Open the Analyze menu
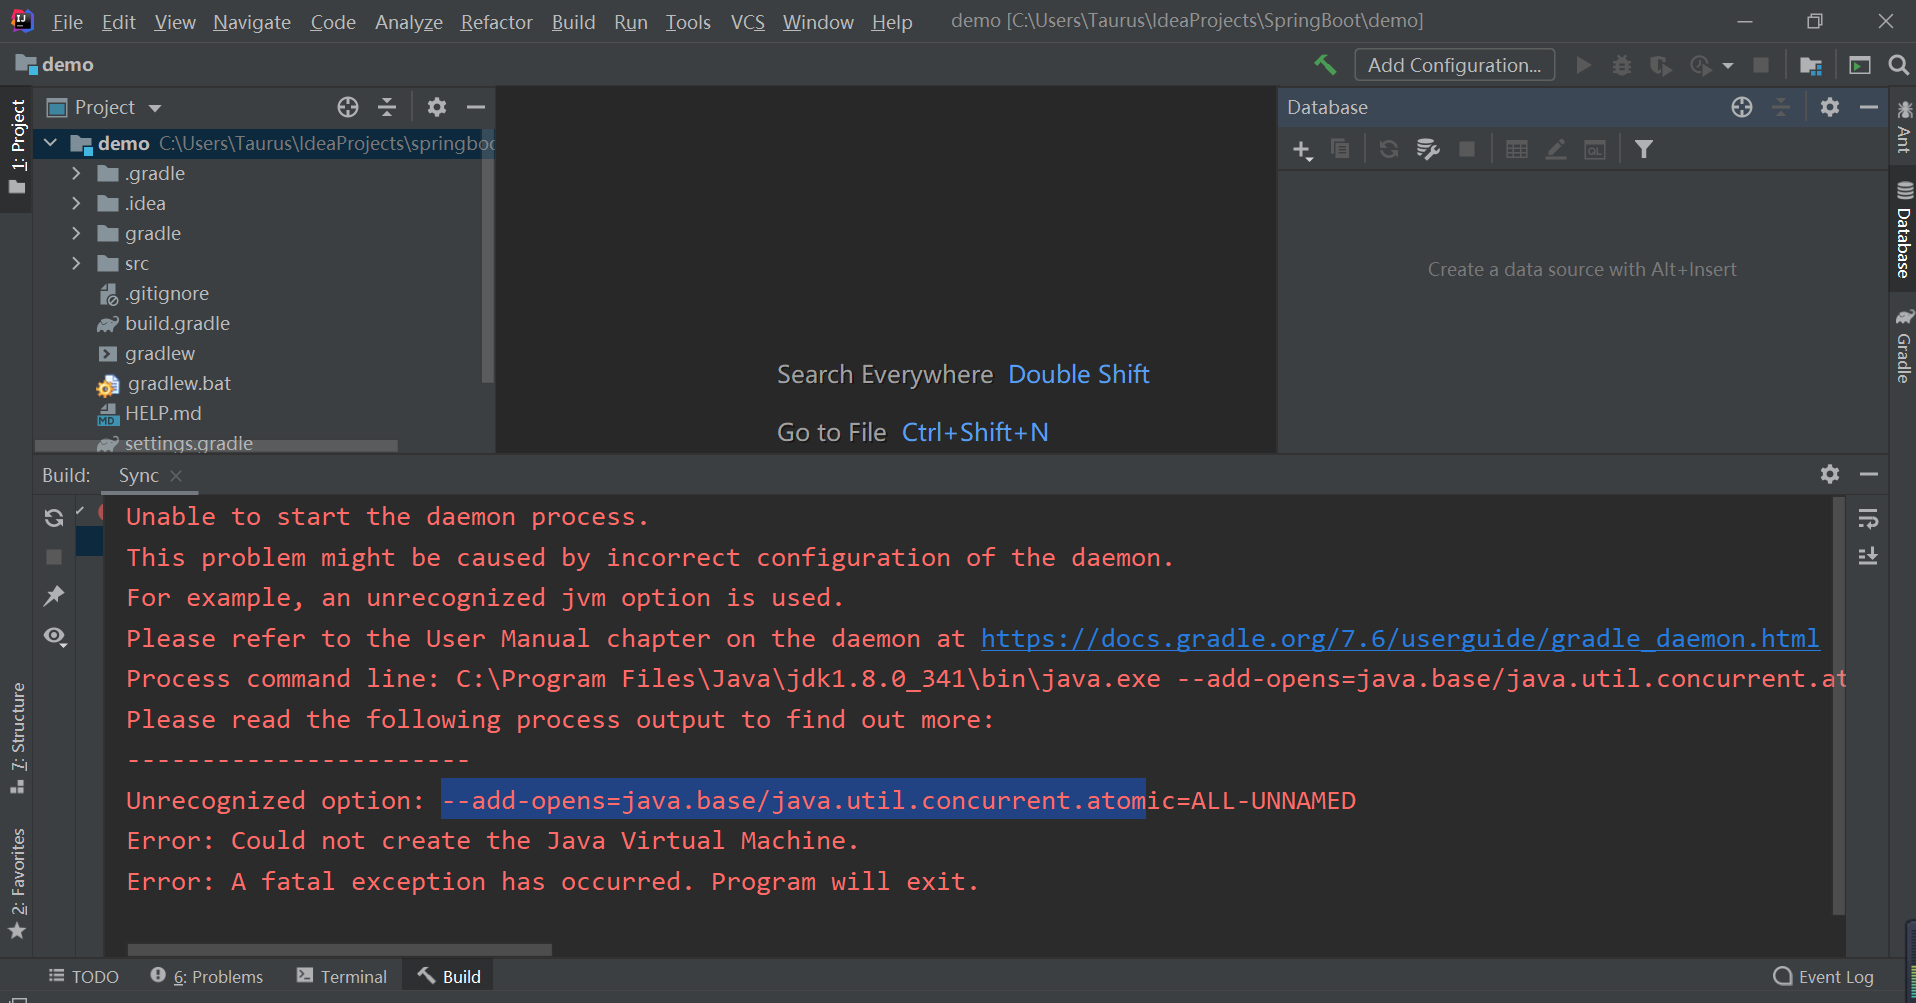 (408, 22)
